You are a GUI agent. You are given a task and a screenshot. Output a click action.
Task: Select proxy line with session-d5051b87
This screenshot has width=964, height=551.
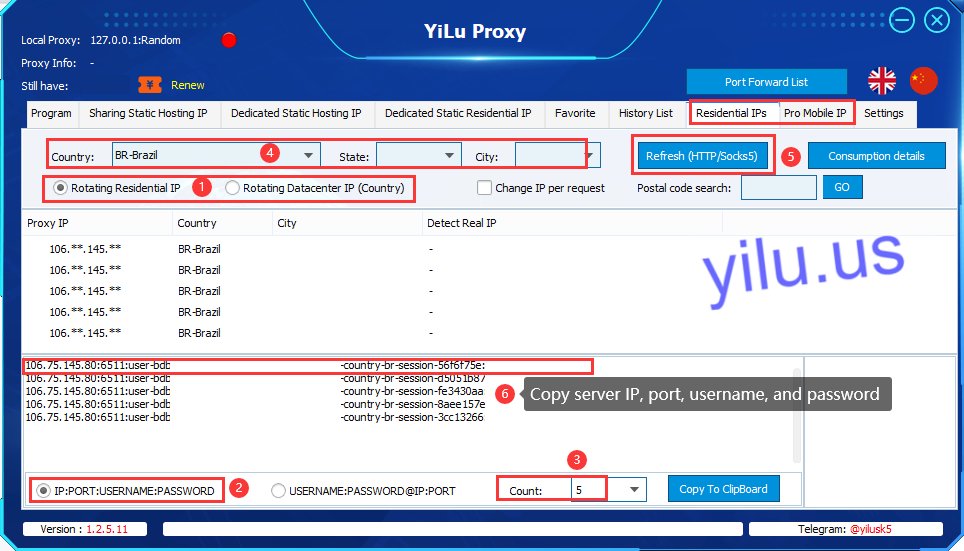click(x=255, y=378)
